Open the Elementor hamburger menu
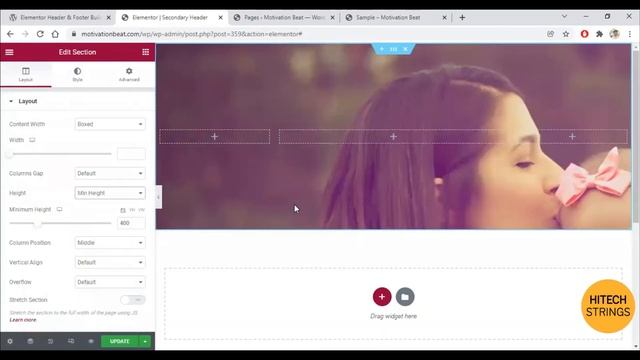Viewport: 640px width, 360px height. pyautogui.click(x=9, y=52)
